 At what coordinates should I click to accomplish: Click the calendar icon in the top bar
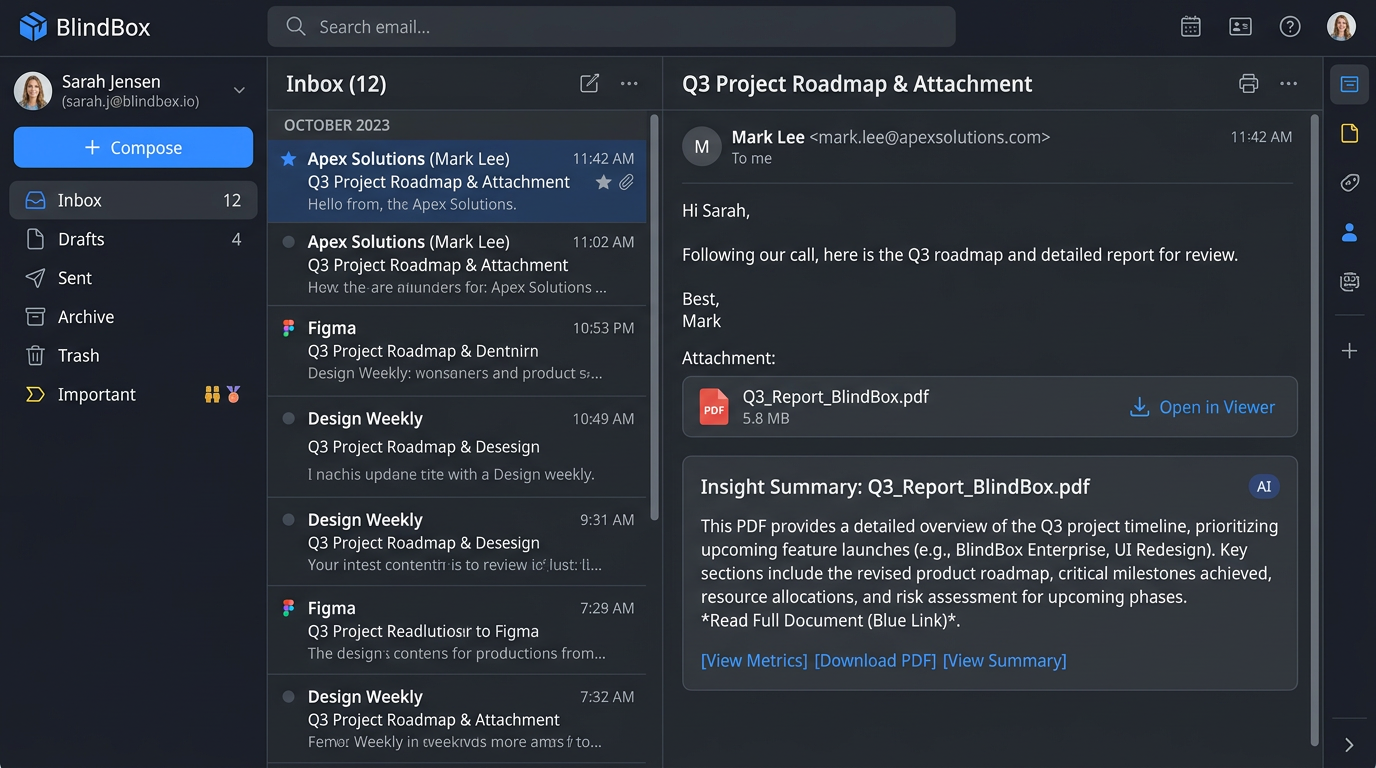point(1190,26)
